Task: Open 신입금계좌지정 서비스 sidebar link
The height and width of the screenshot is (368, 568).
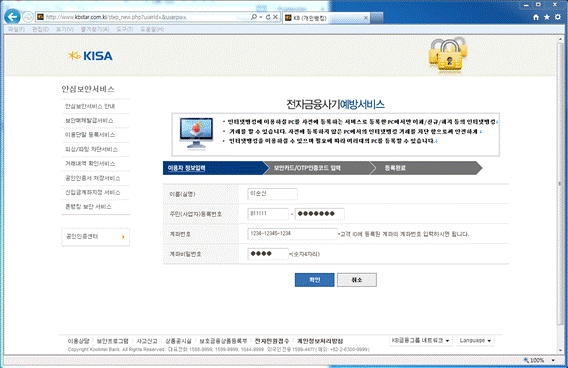Action: point(92,192)
